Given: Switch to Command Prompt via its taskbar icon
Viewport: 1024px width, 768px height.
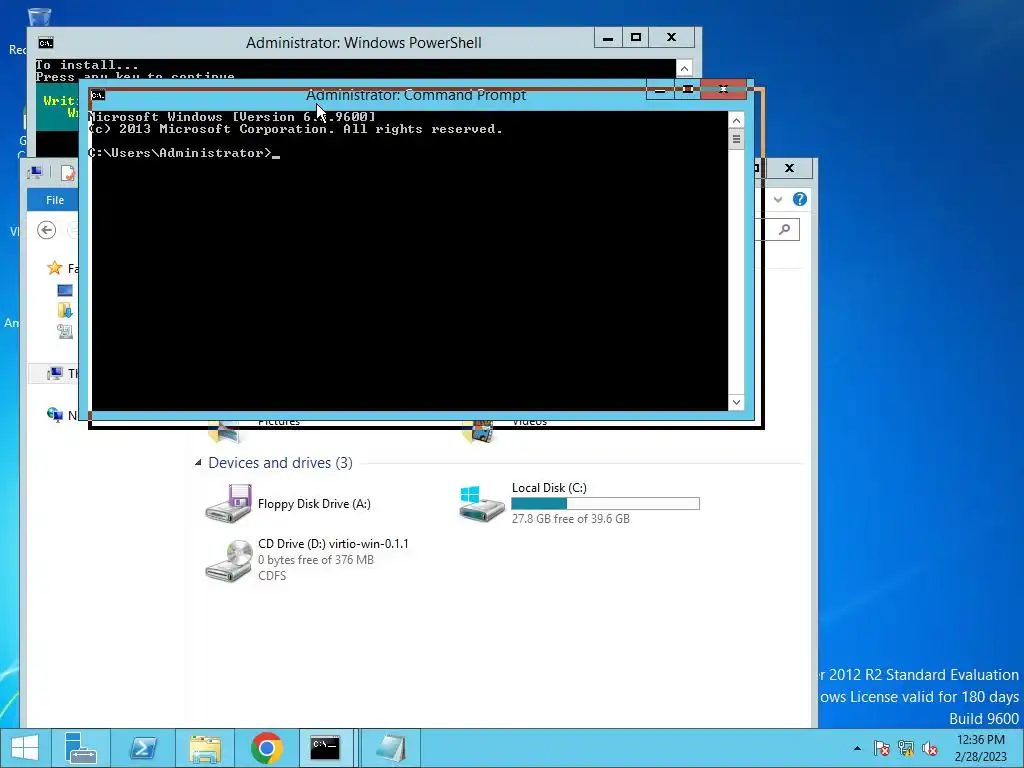Looking at the screenshot, I should (x=325, y=748).
